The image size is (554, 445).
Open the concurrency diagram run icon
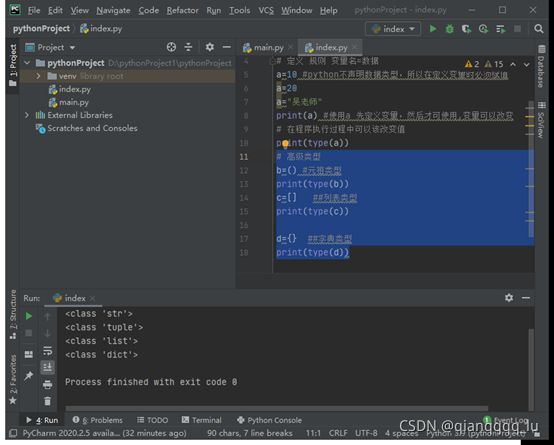tap(501, 29)
